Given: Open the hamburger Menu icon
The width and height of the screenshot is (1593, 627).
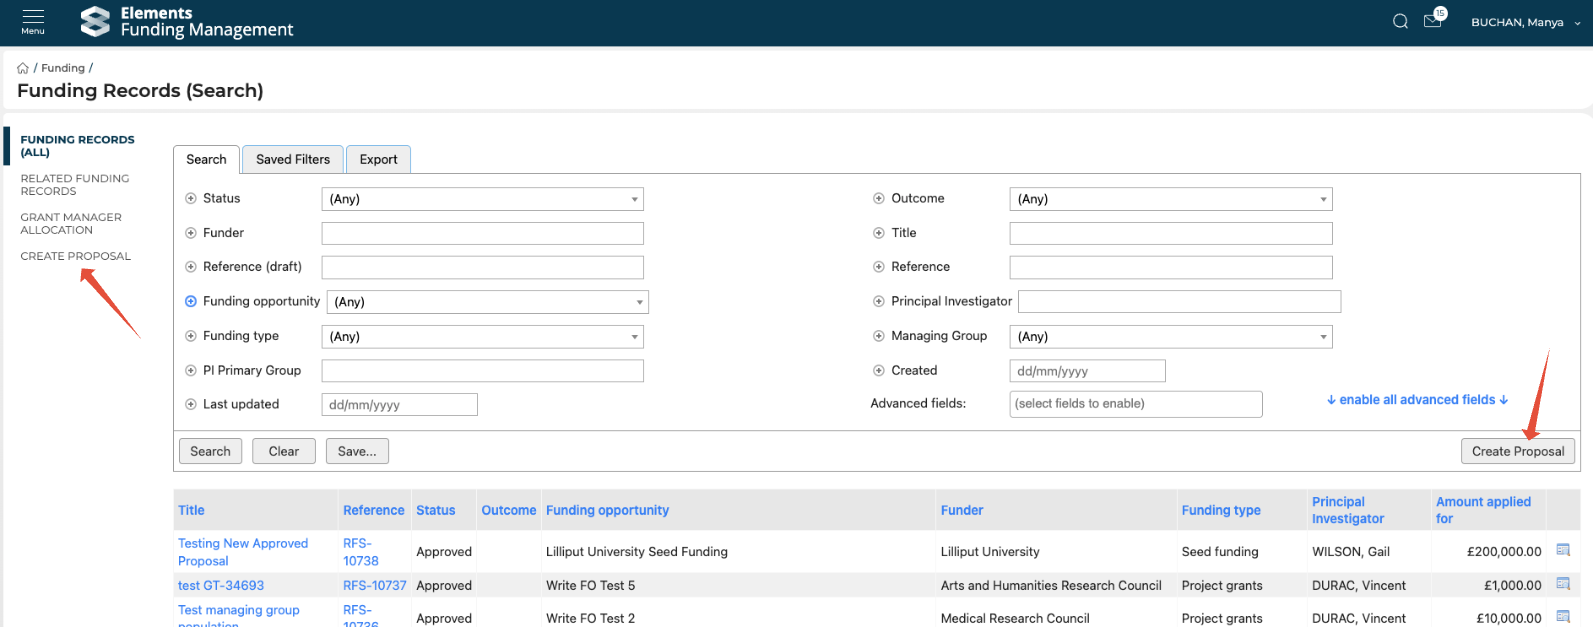Looking at the screenshot, I should pos(33,21).
